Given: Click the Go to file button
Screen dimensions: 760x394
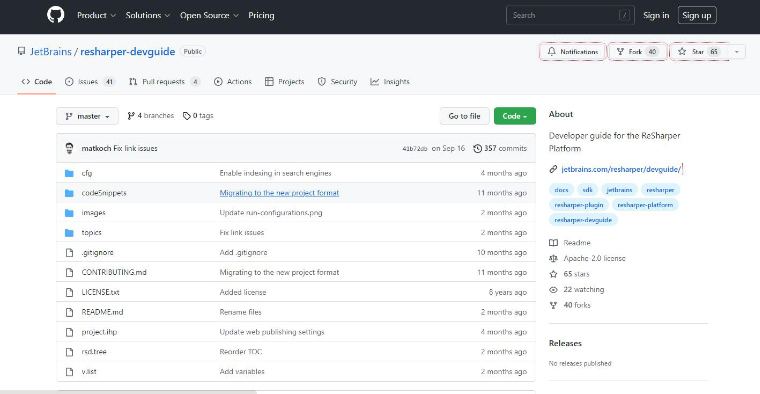Looking at the screenshot, I should point(464,116).
